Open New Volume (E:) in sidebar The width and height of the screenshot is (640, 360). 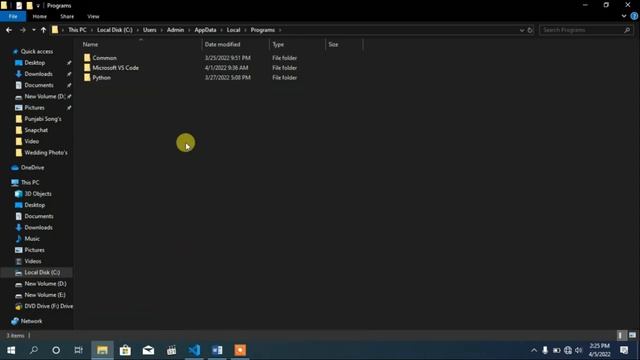coord(45,295)
